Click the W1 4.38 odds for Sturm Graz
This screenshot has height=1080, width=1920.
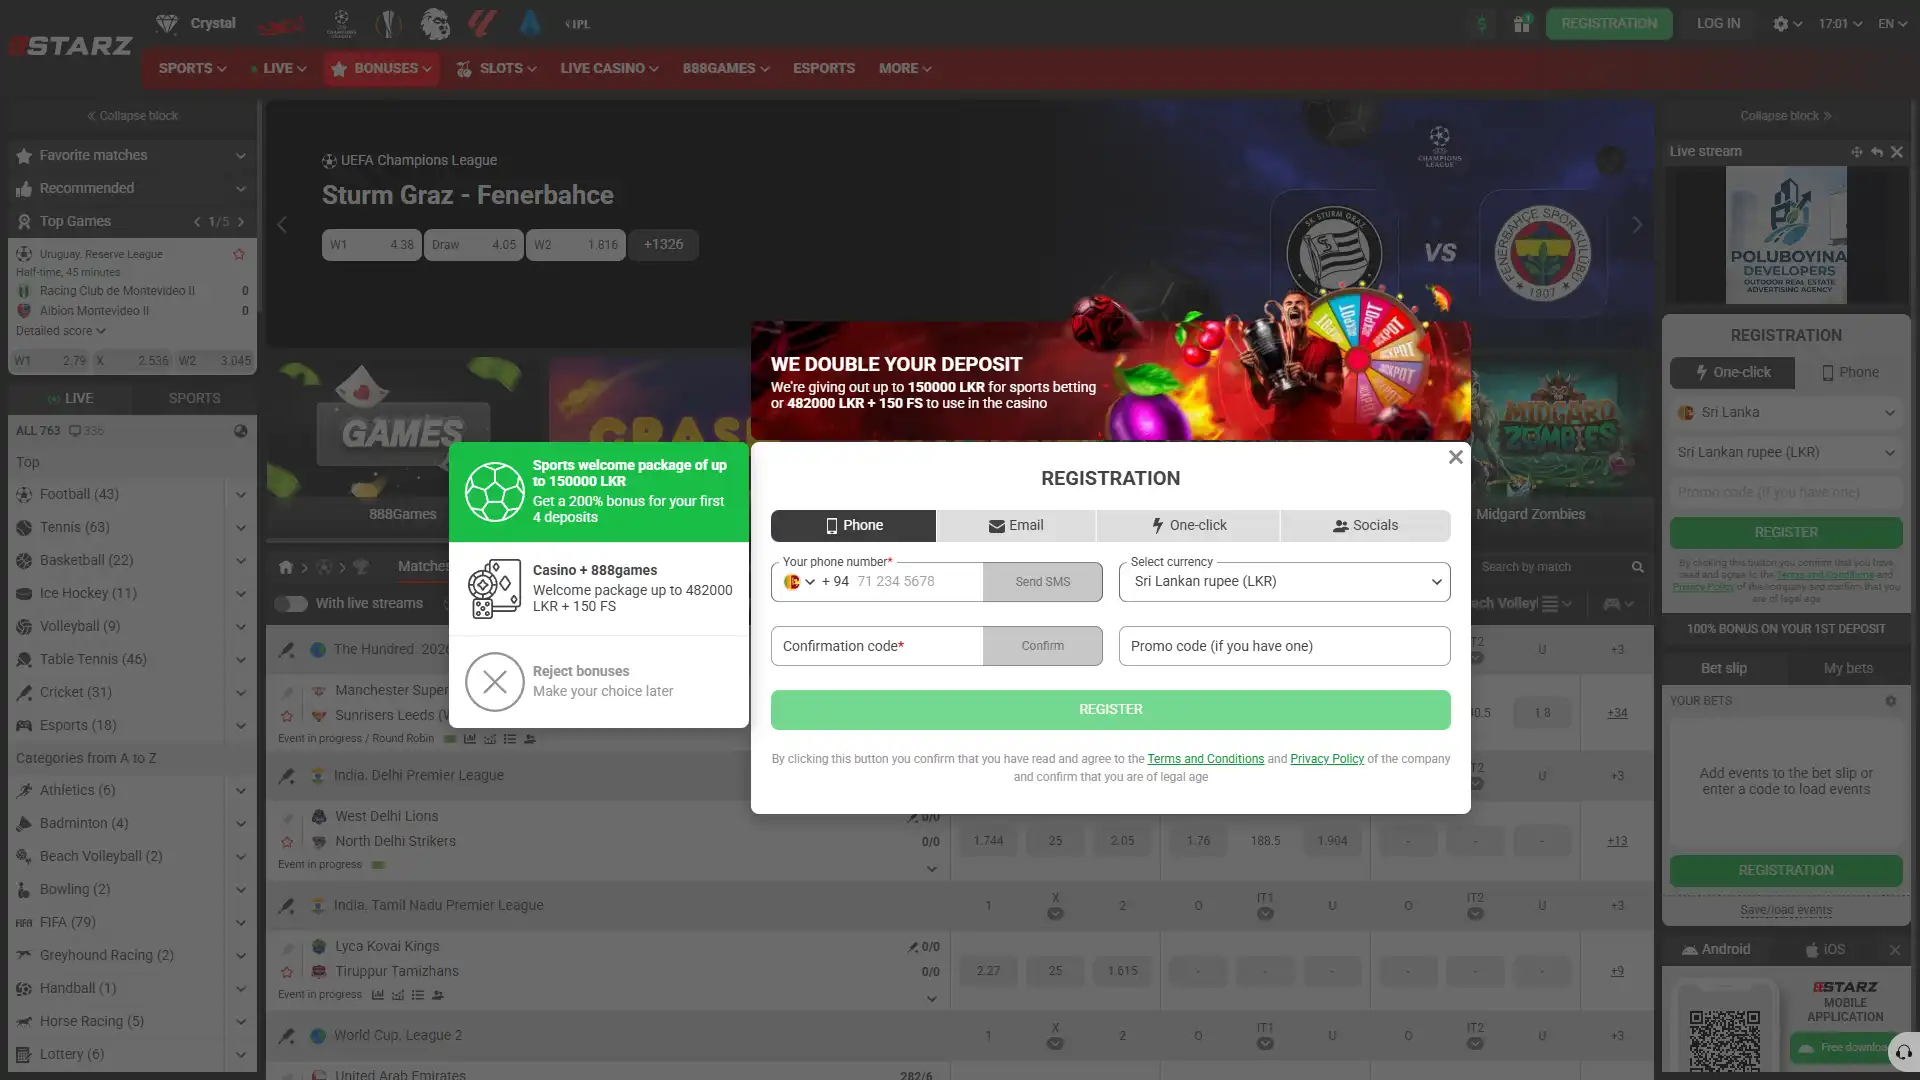[x=371, y=245]
